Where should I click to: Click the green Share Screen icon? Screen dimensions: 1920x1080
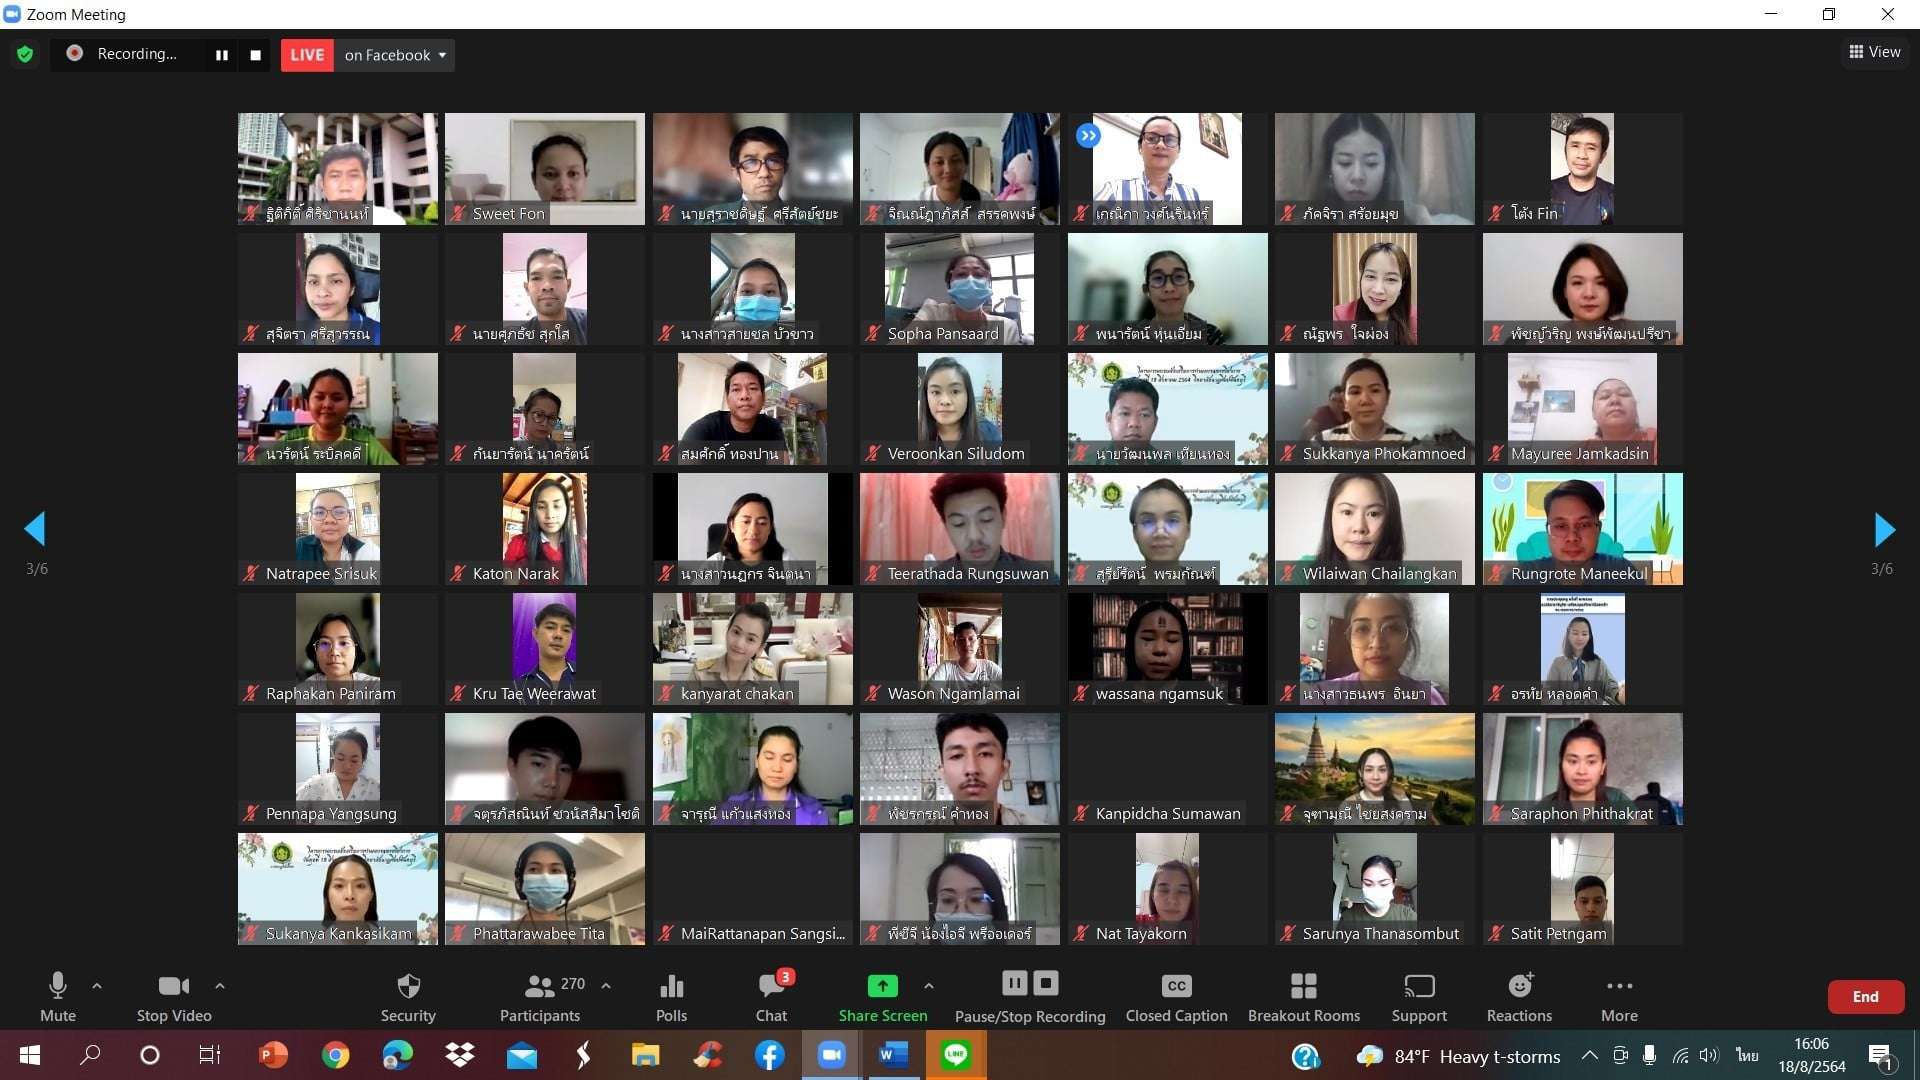coord(882,986)
